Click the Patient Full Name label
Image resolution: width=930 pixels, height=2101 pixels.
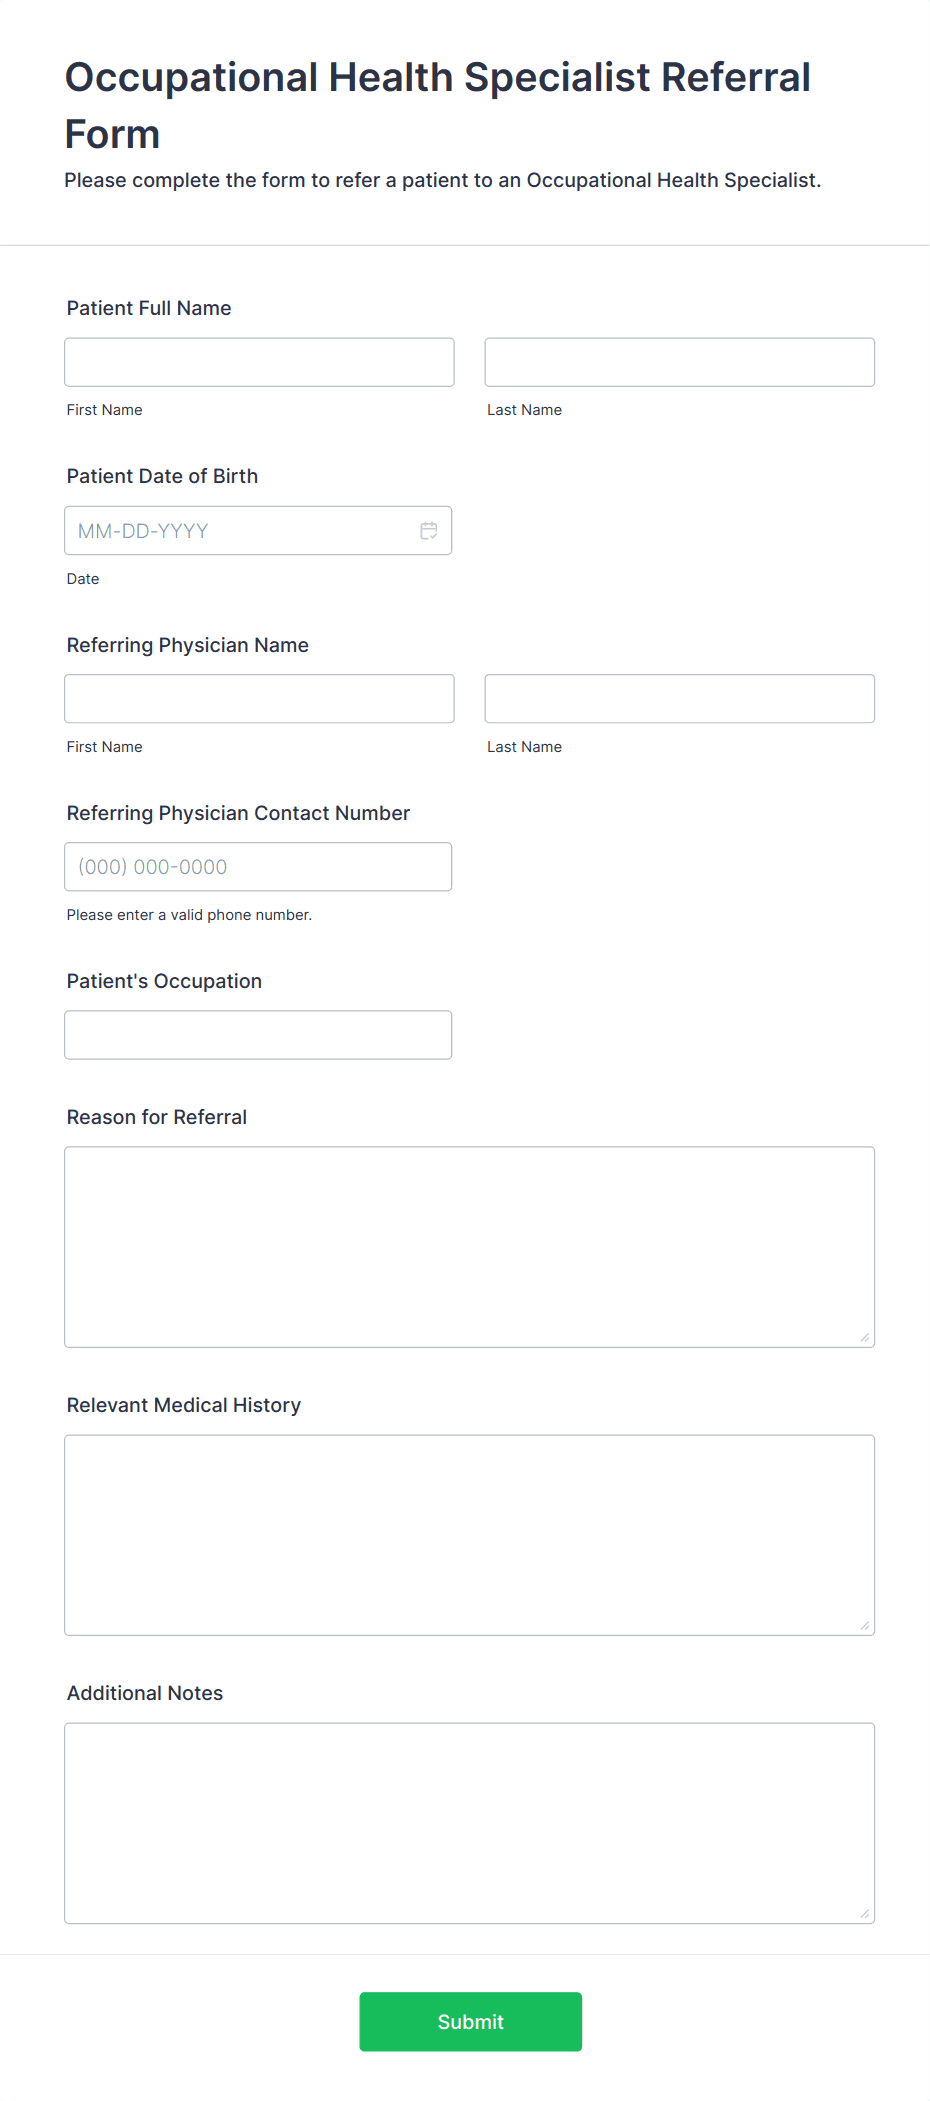pyautogui.click(x=148, y=308)
